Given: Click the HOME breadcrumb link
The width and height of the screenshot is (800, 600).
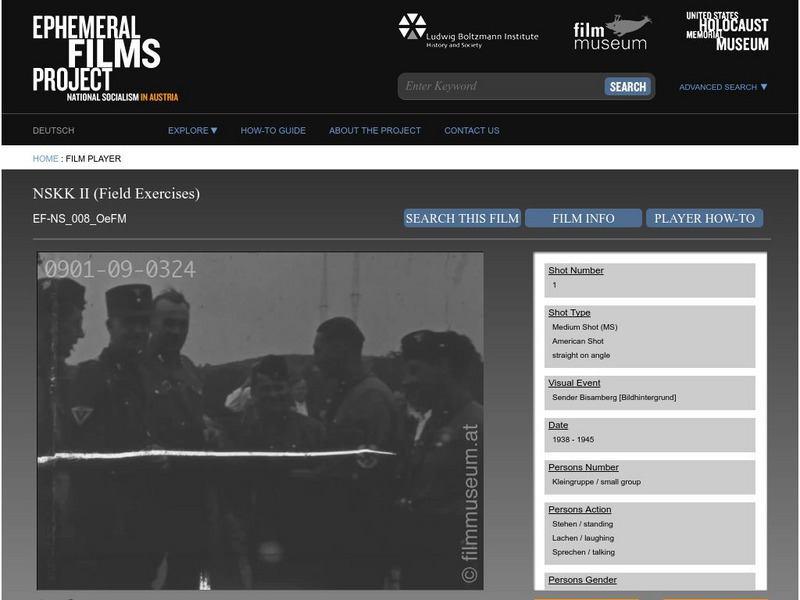Looking at the screenshot, I should pos(46,157).
